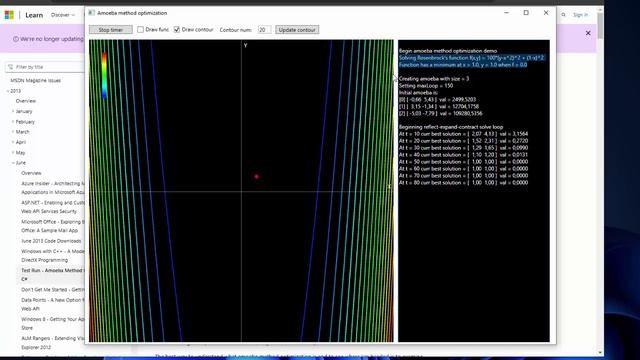The width and height of the screenshot is (640, 360).
Task: Click the rainbow color scale legend
Action: point(104,76)
